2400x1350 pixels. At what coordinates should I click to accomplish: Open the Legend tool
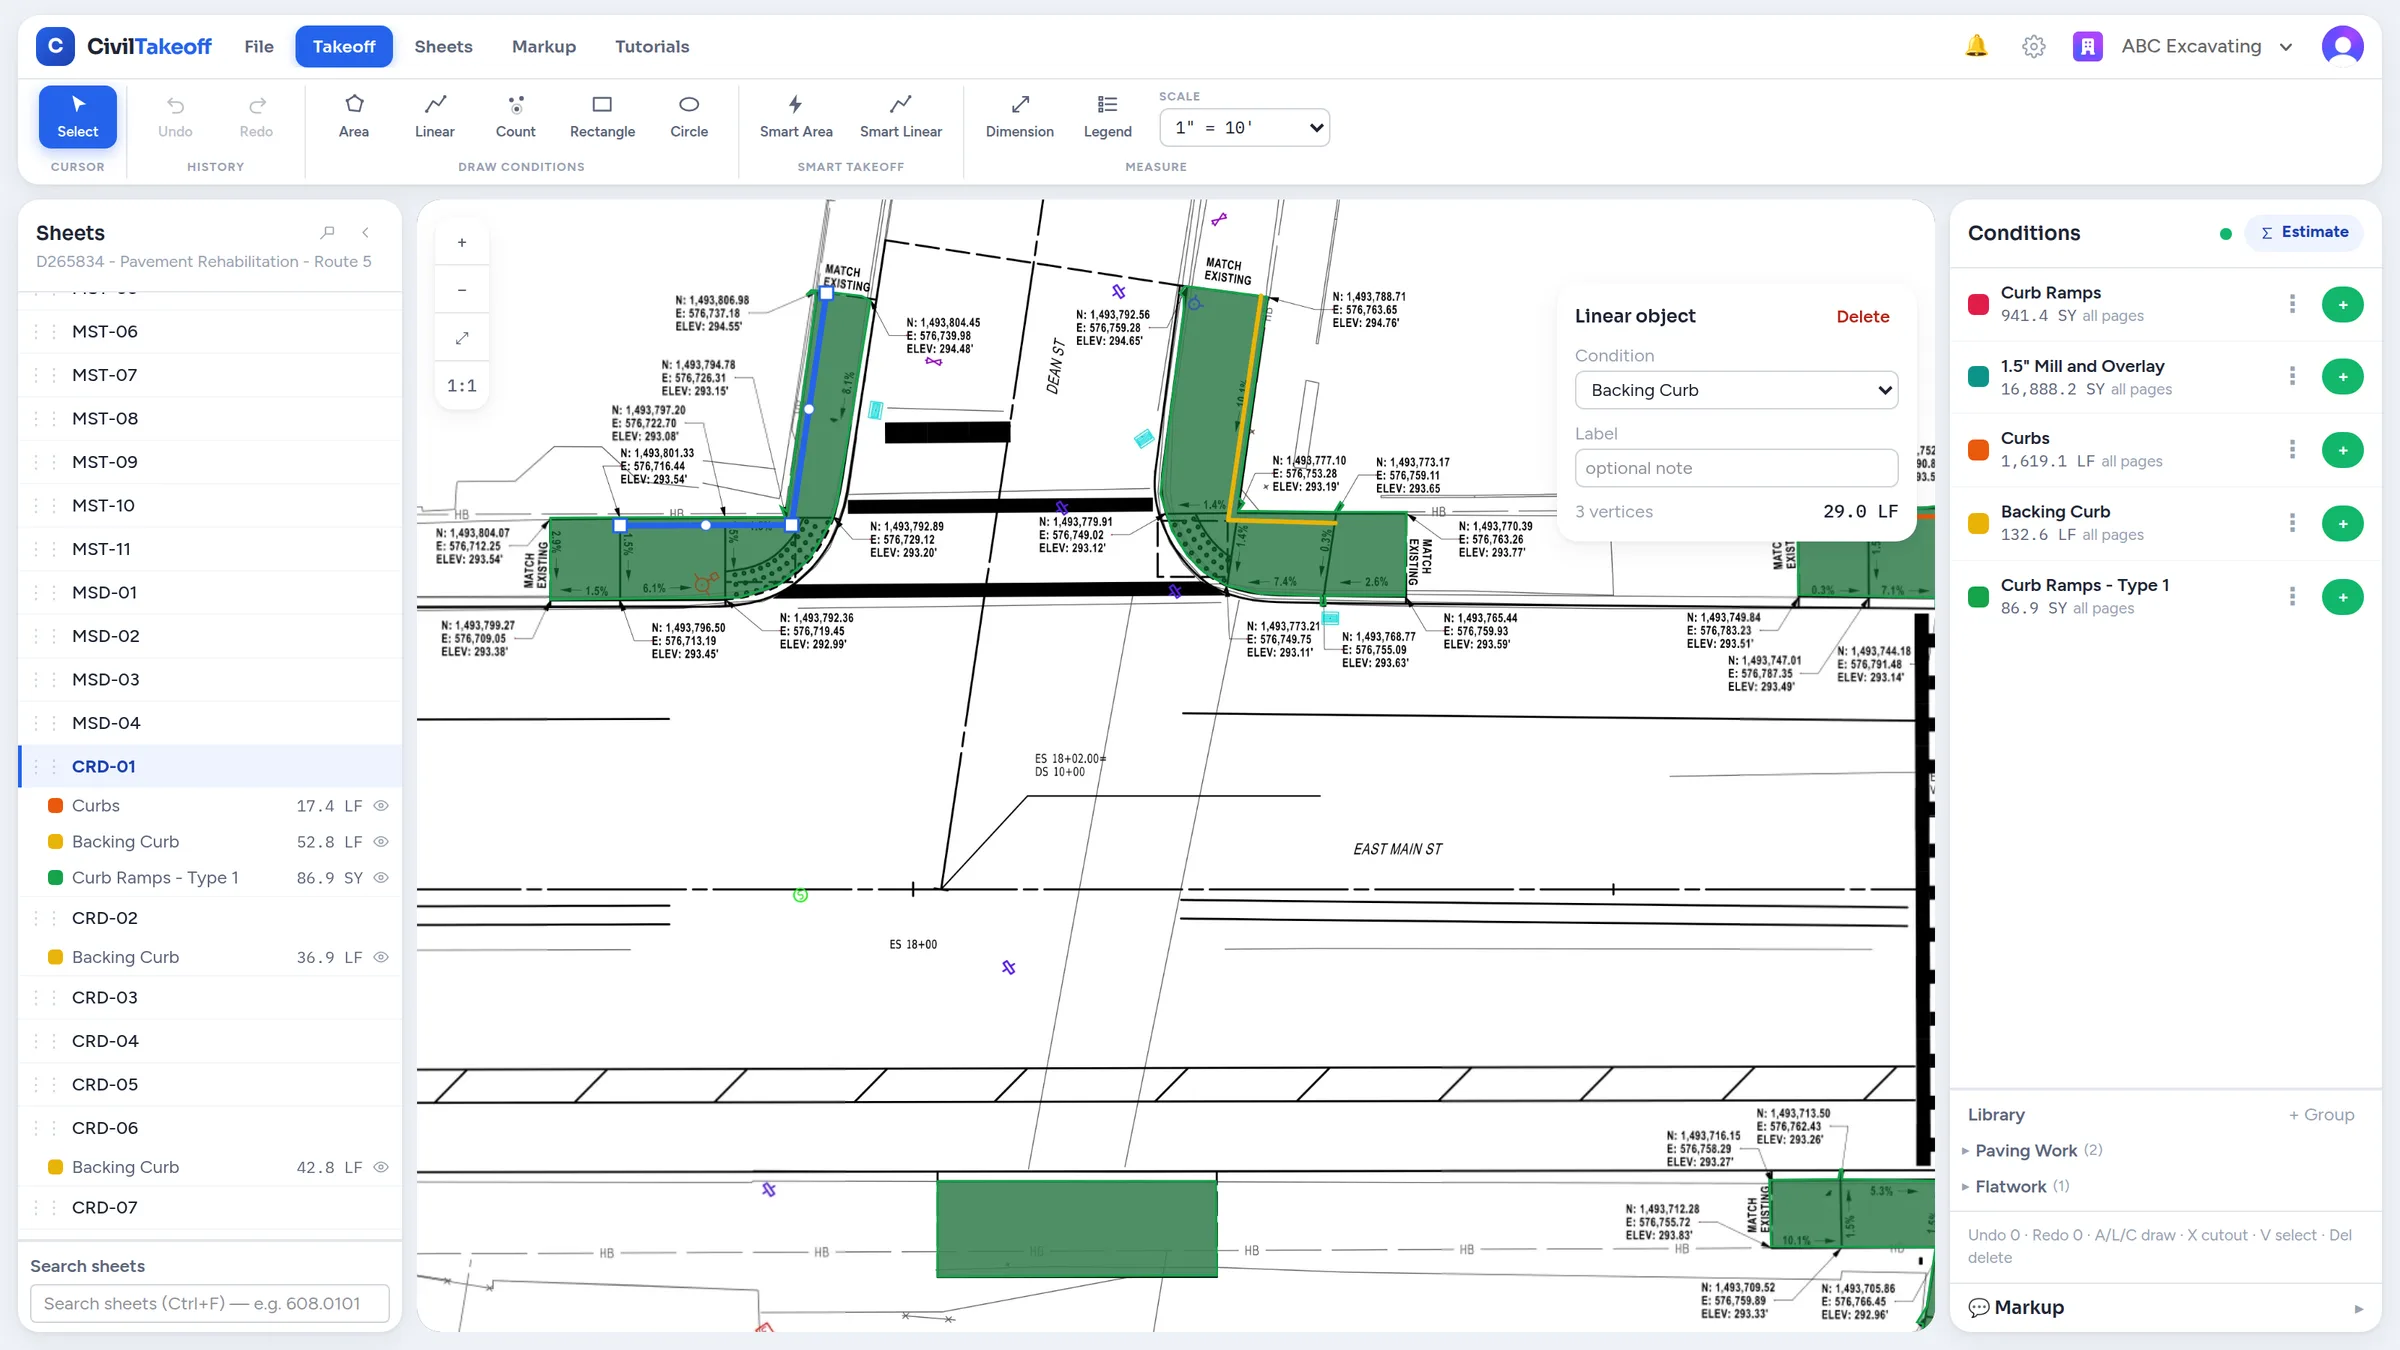(x=1107, y=117)
